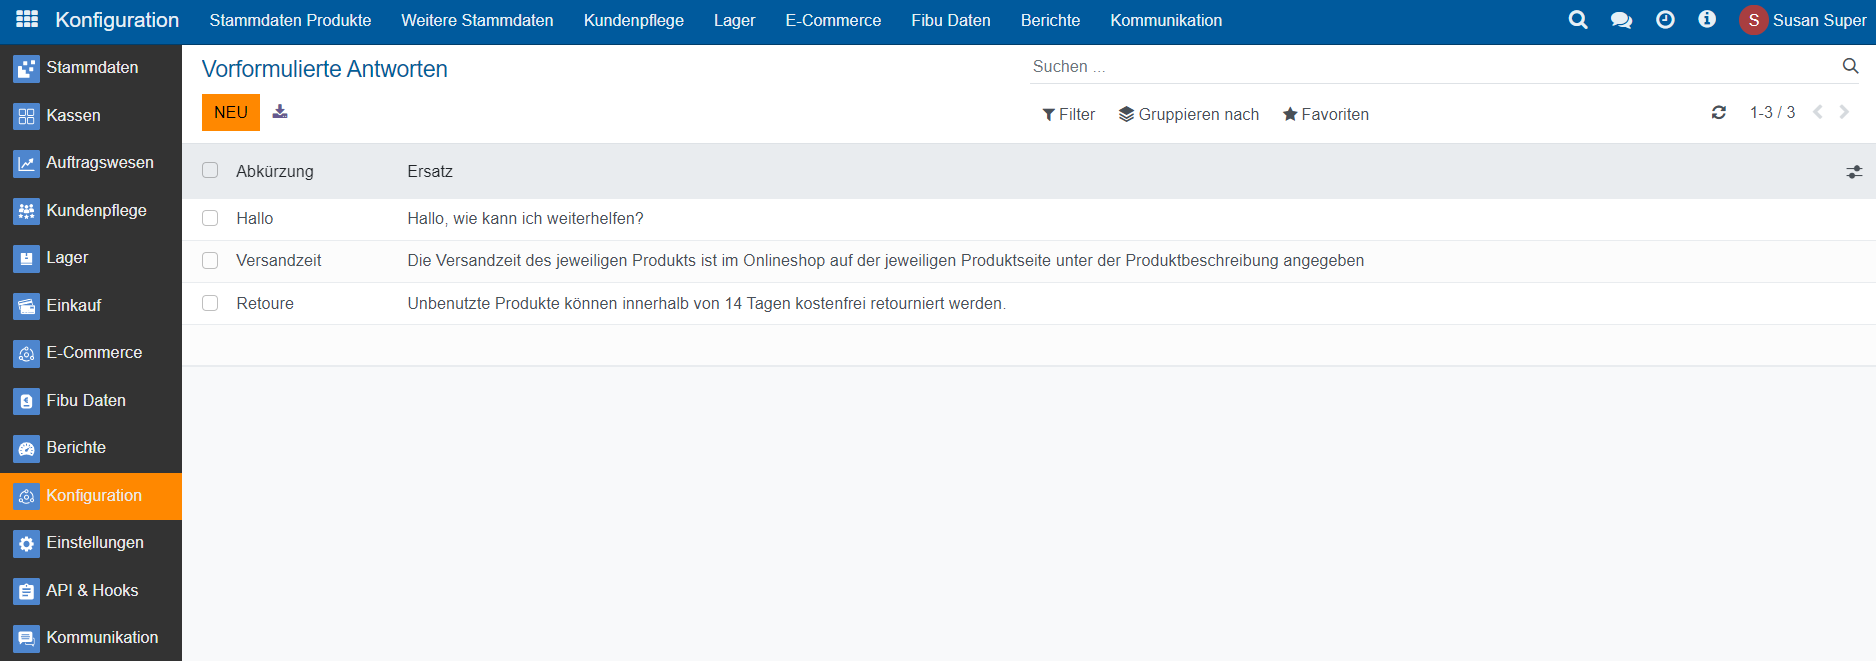Tick the checkbox for Hallo row
1876x661 pixels.
[x=210, y=218]
